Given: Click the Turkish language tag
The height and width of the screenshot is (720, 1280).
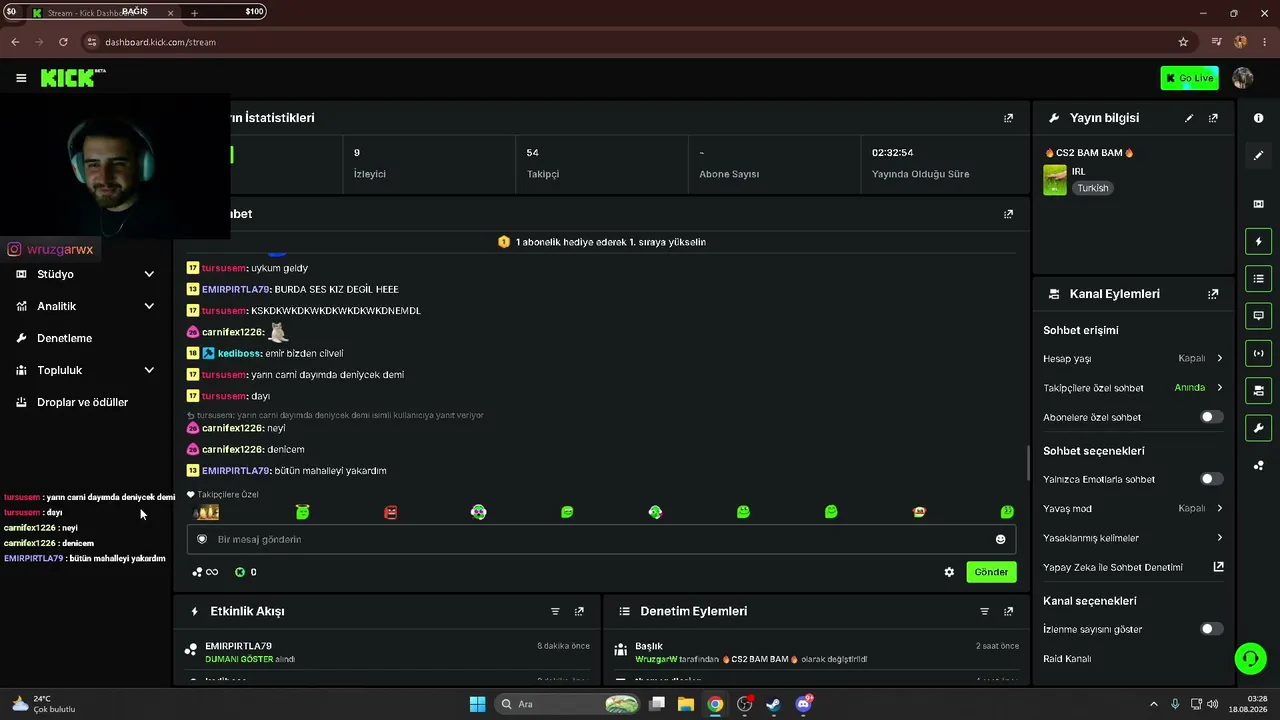Looking at the screenshot, I should (x=1093, y=188).
